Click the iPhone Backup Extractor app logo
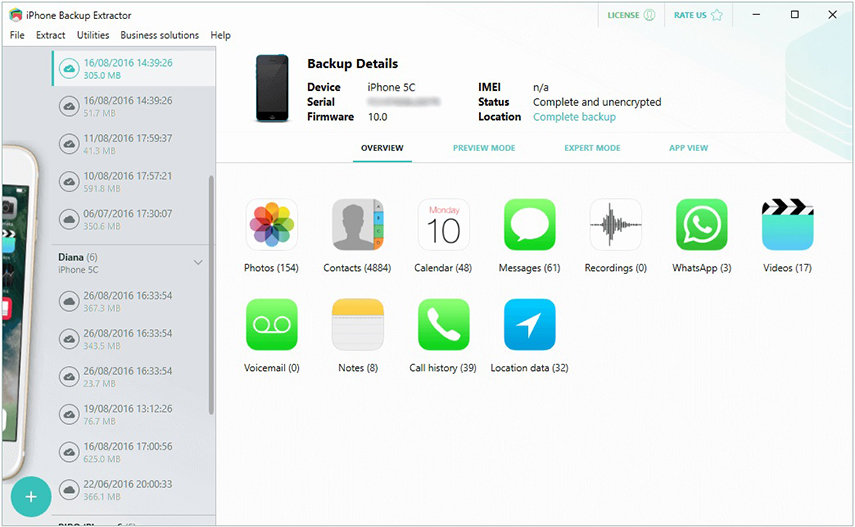 click(x=16, y=15)
